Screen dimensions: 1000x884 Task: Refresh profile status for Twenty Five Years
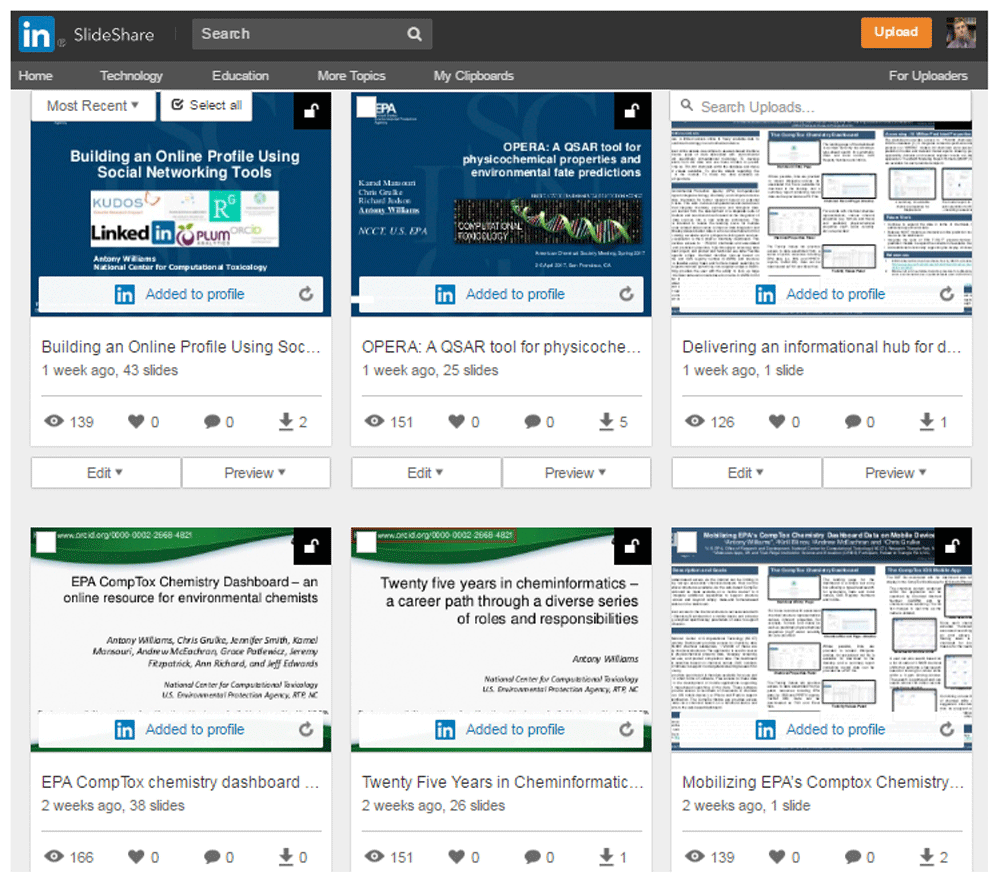tap(626, 729)
